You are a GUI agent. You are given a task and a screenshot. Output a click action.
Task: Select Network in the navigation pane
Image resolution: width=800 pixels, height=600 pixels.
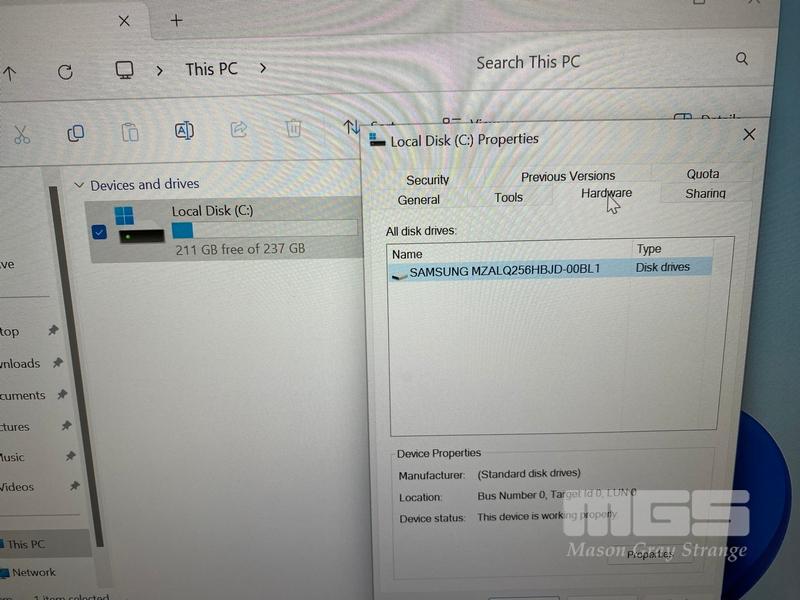[34, 573]
